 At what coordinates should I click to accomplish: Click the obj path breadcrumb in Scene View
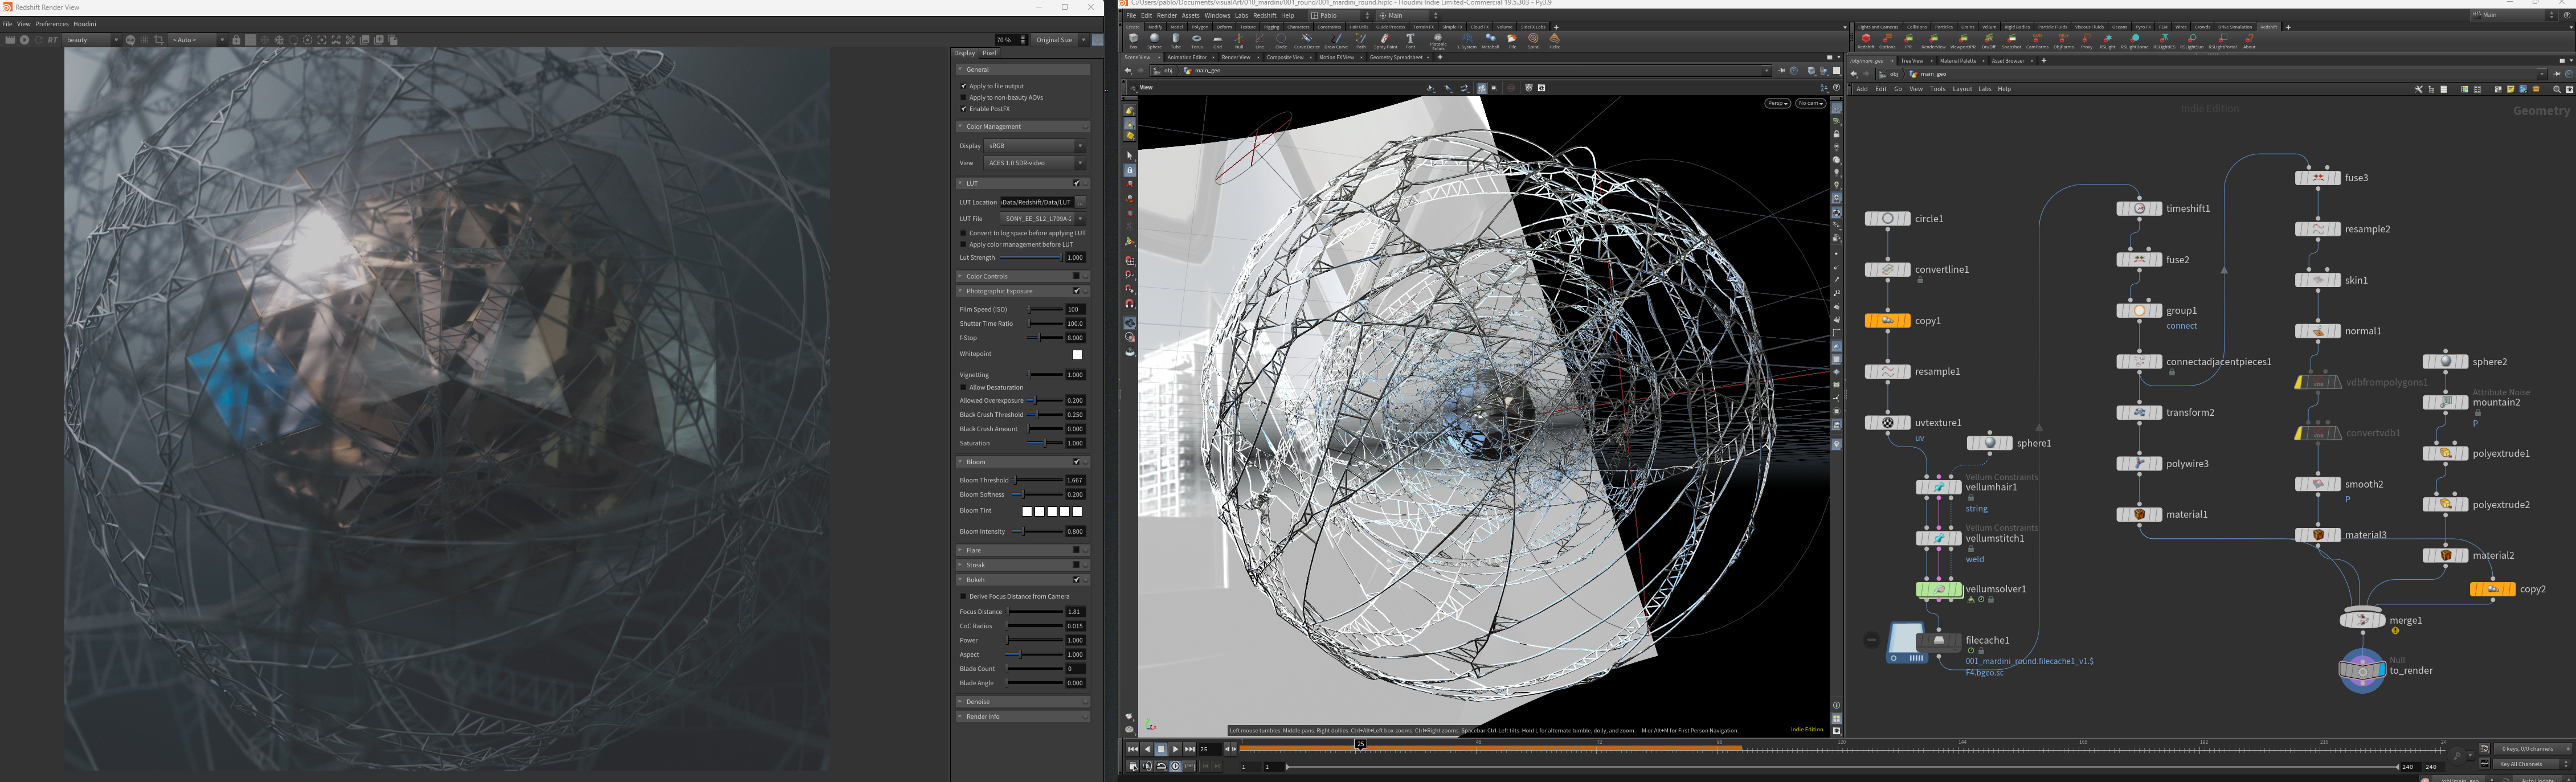click(x=1163, y=71)
